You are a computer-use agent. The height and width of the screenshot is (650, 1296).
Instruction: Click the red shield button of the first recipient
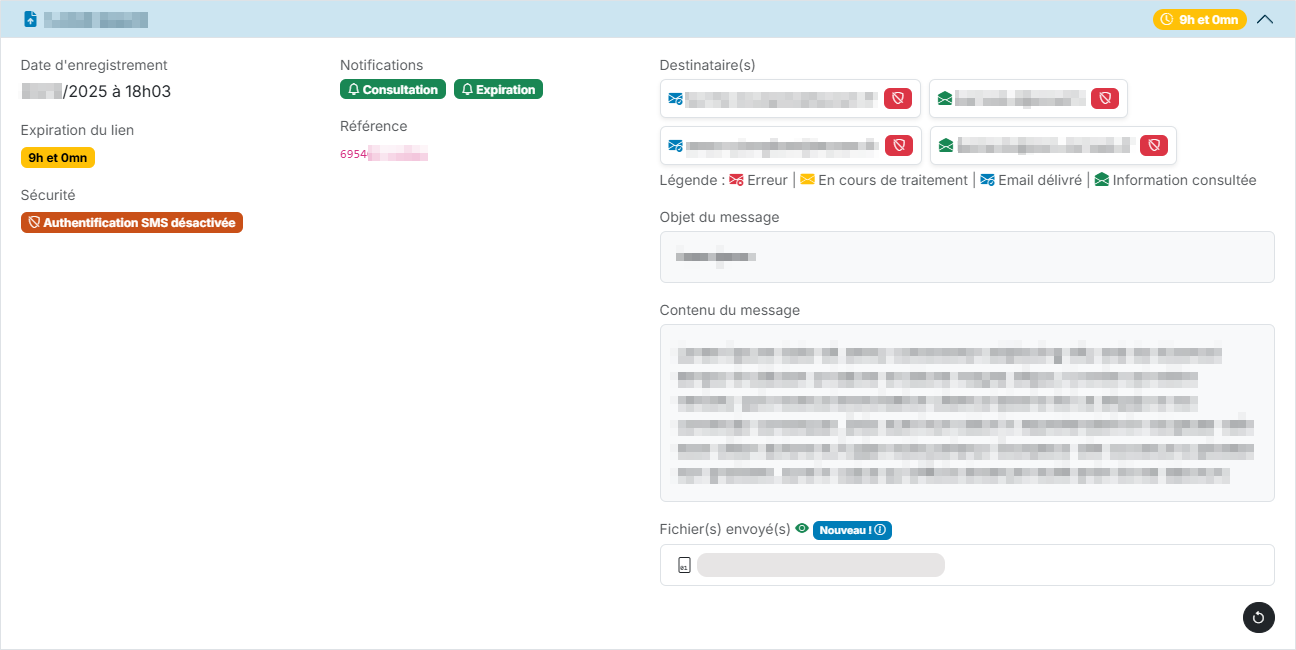[x=898, y=98]
